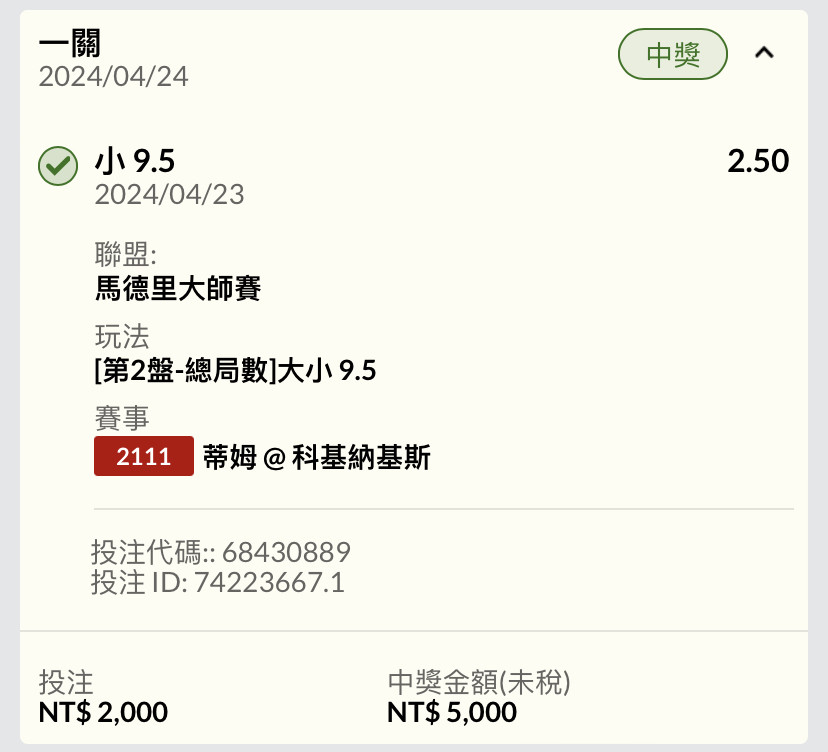Click the 投注 ID 74223667.1 line
828x752 pixels.
217,583
